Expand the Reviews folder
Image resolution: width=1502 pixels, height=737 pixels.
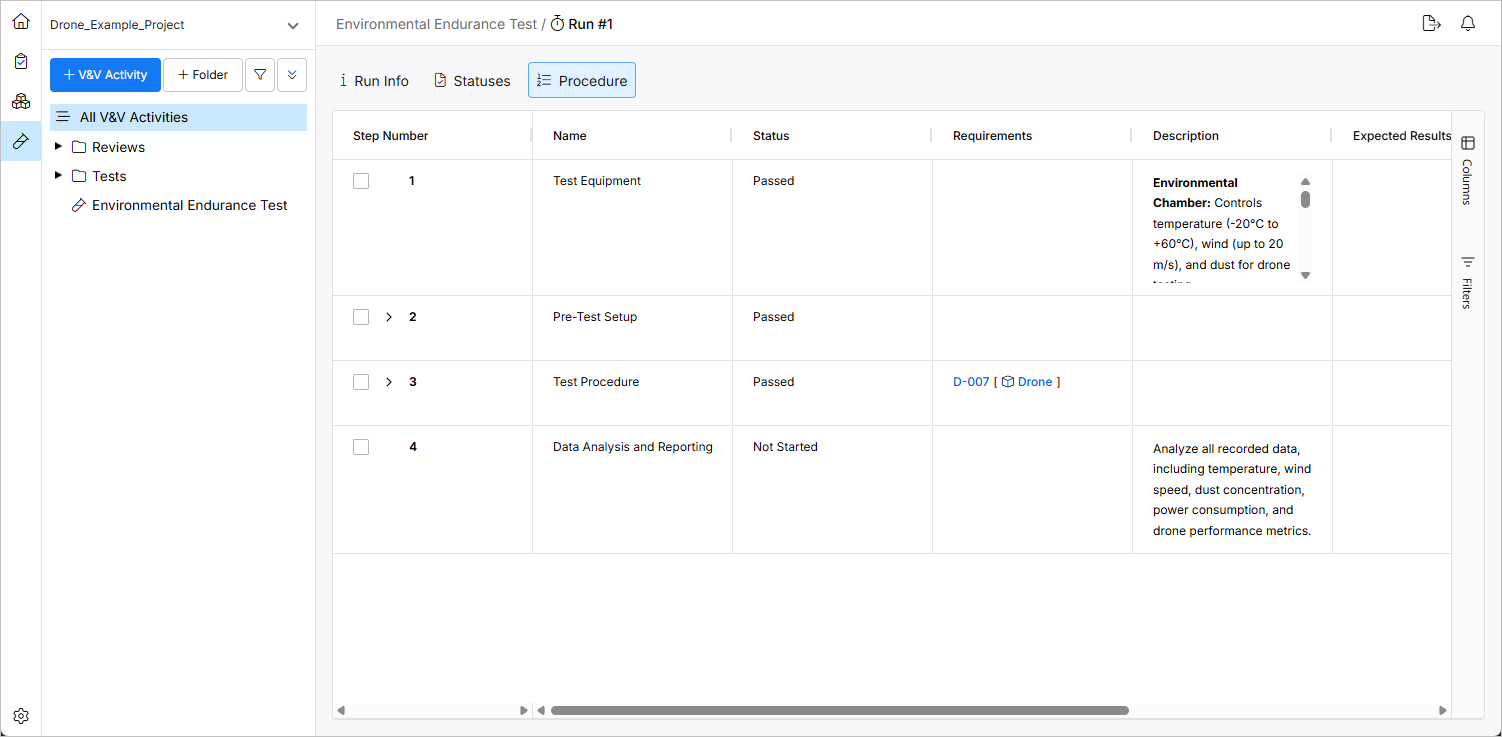59,147
